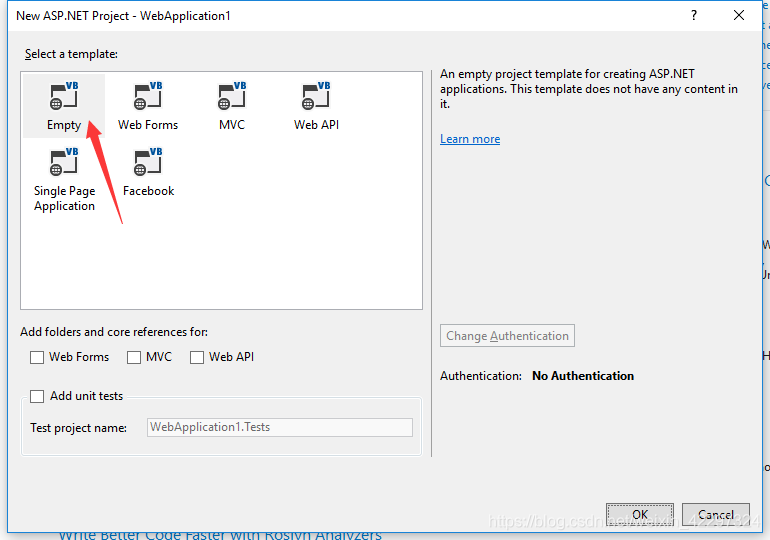This screenshot has width=770, height=540.
Task: Click the Change Authentication button
Action: coord(507,336)
